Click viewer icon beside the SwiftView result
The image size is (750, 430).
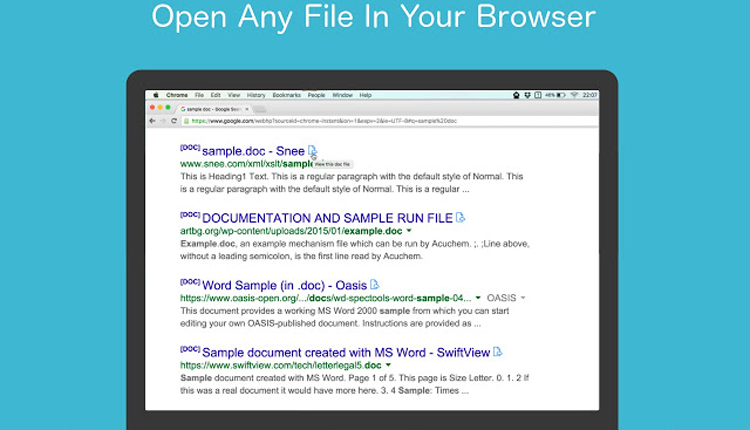click(x=497, y=352)
